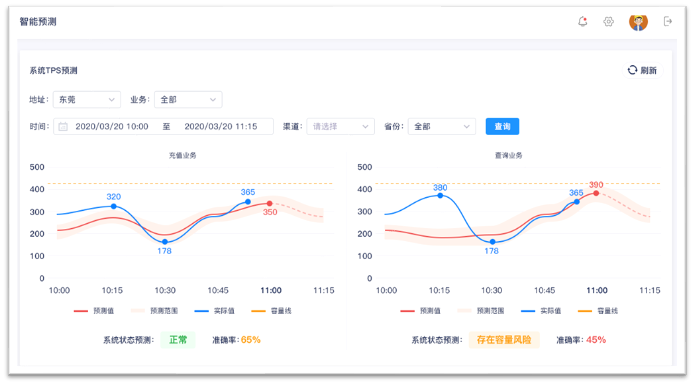Click the user avatar picture
Image resolution: width=694 pixels, height=385 pixels.
pos(638,22)
